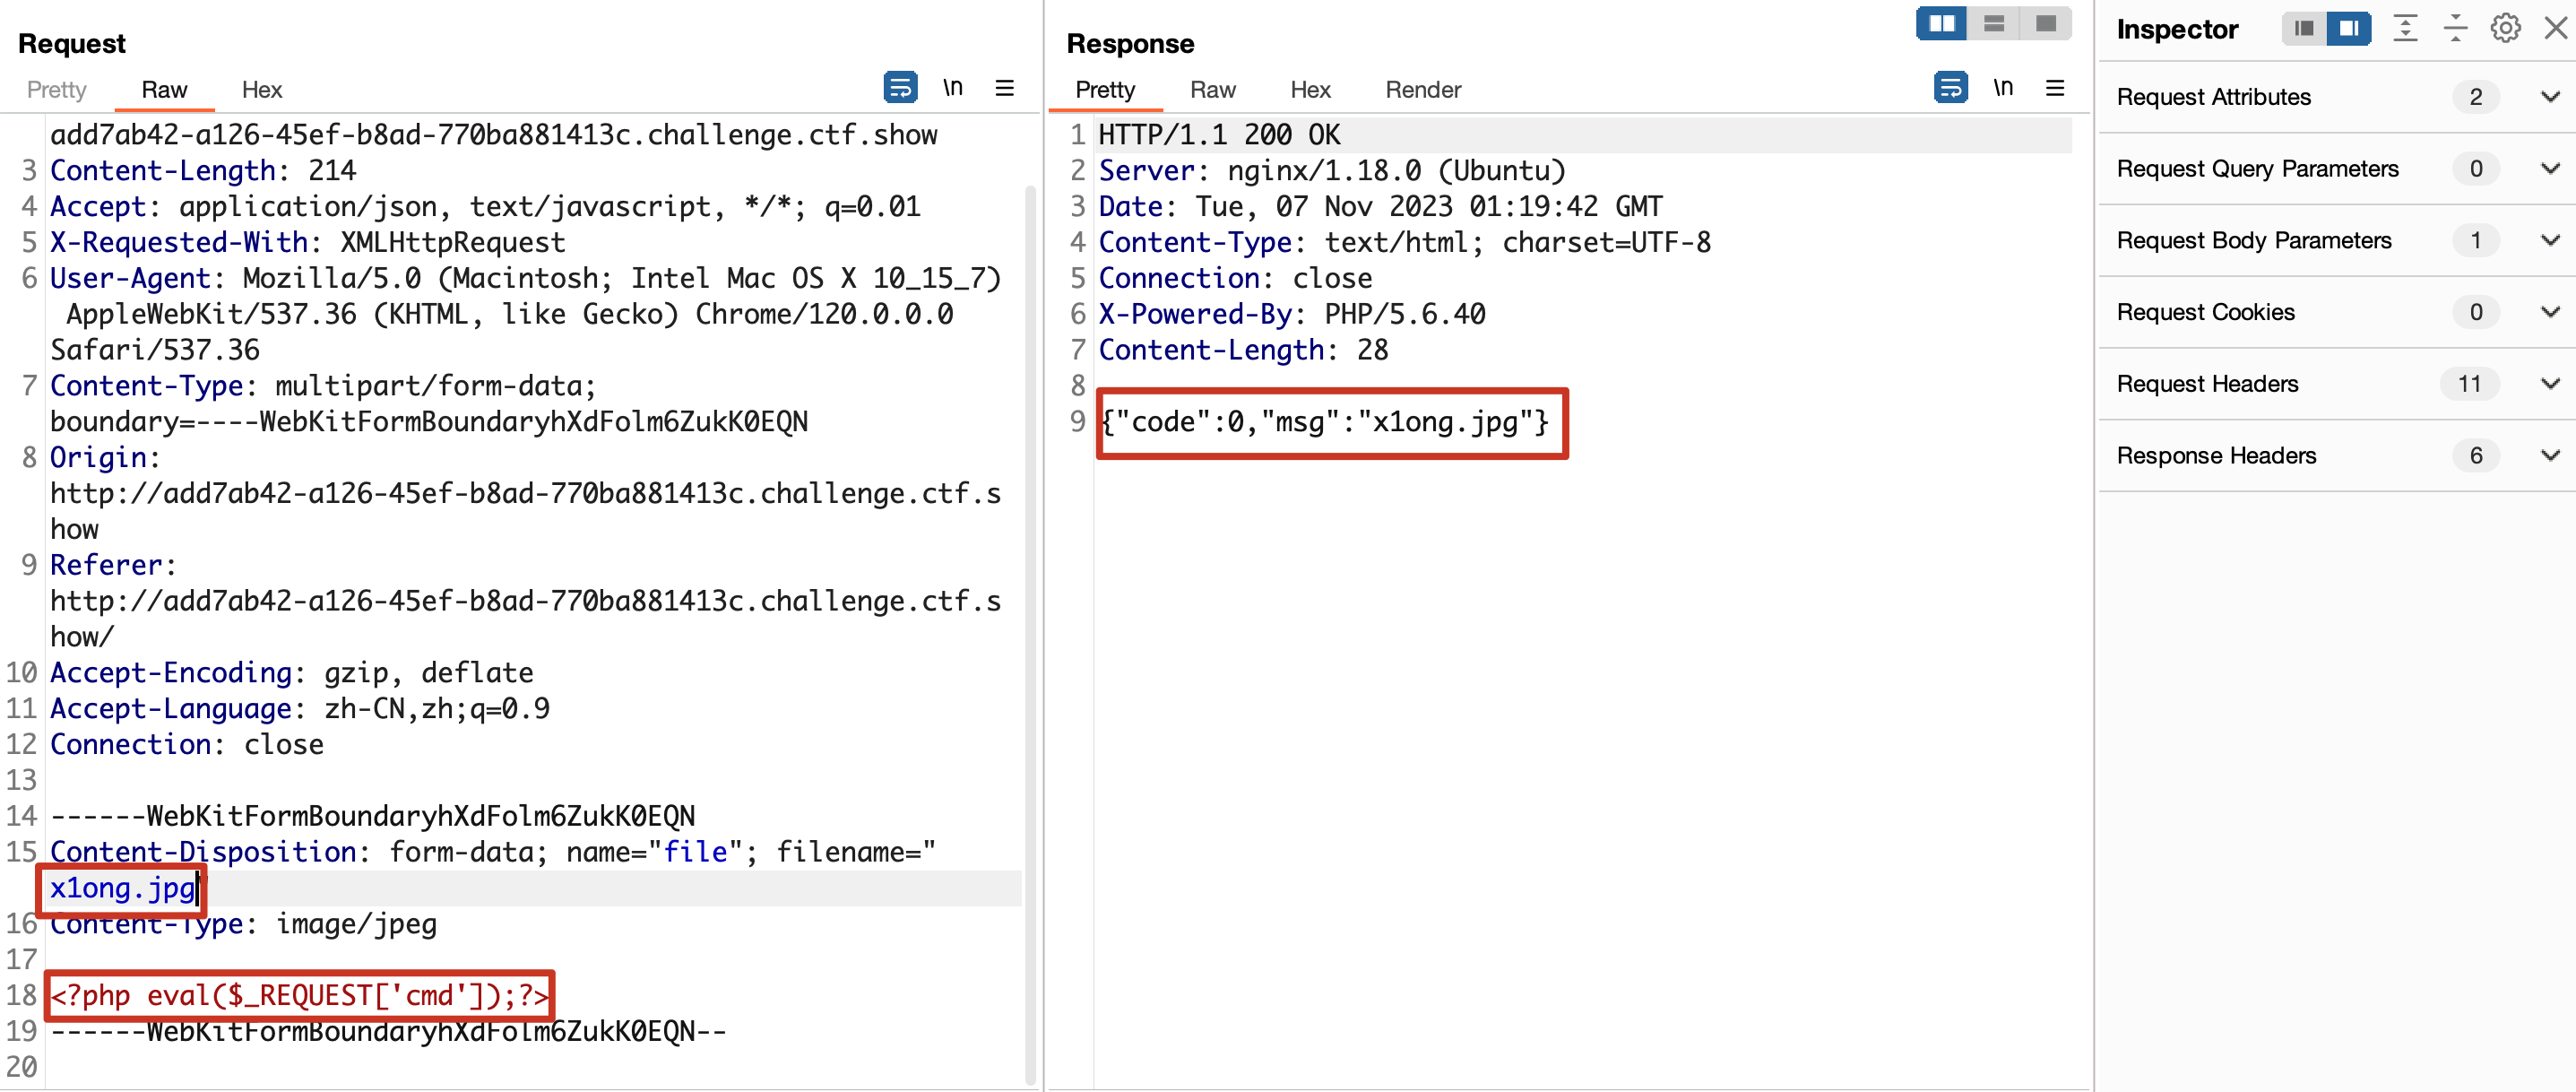Click the X-Powered-By: PHP/5.6.40 header
Screen dimensions: 2576x1092
1292,314
